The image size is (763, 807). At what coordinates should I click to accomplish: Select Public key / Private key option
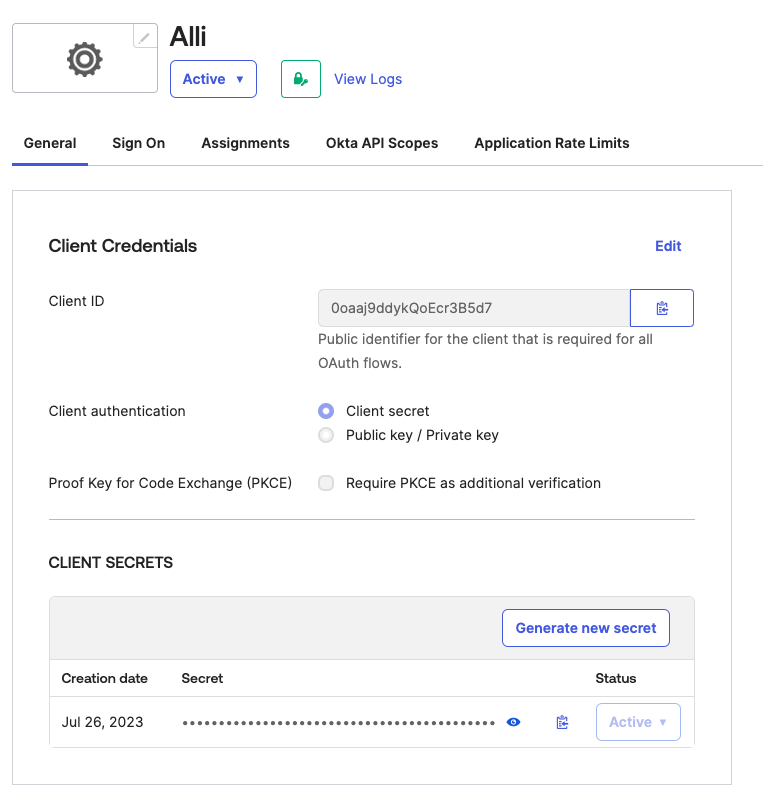325,435
